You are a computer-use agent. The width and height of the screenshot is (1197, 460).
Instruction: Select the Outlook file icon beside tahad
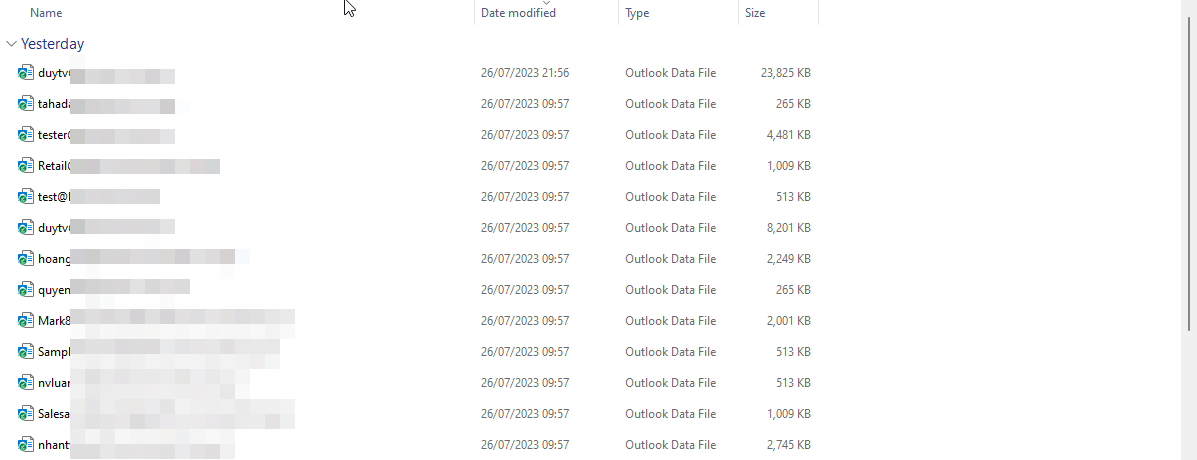click(x=26, y=104)
